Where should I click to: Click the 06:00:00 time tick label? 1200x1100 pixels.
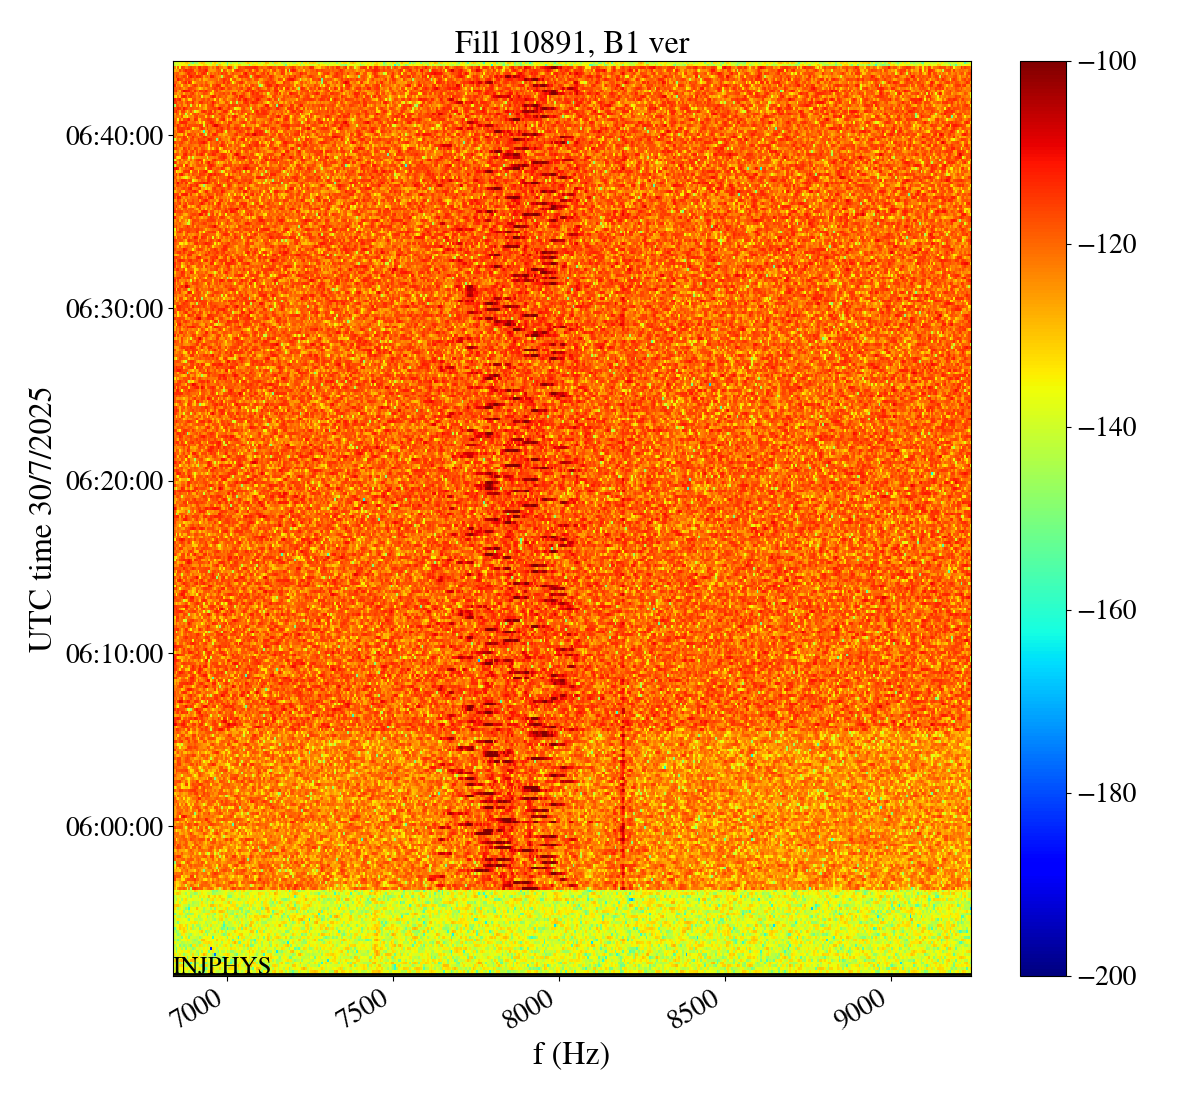pos(114,827)
